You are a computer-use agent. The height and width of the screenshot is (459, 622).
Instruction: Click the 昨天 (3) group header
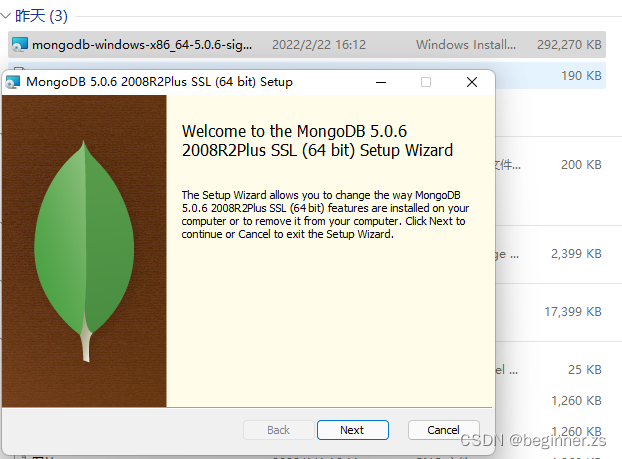41,16
